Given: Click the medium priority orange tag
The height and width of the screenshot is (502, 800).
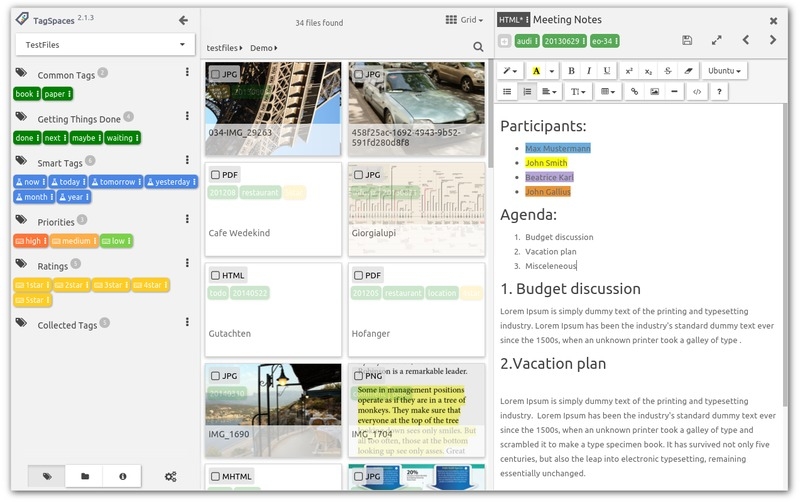Looking at the screenshot, I should click(x=74, y=241).
